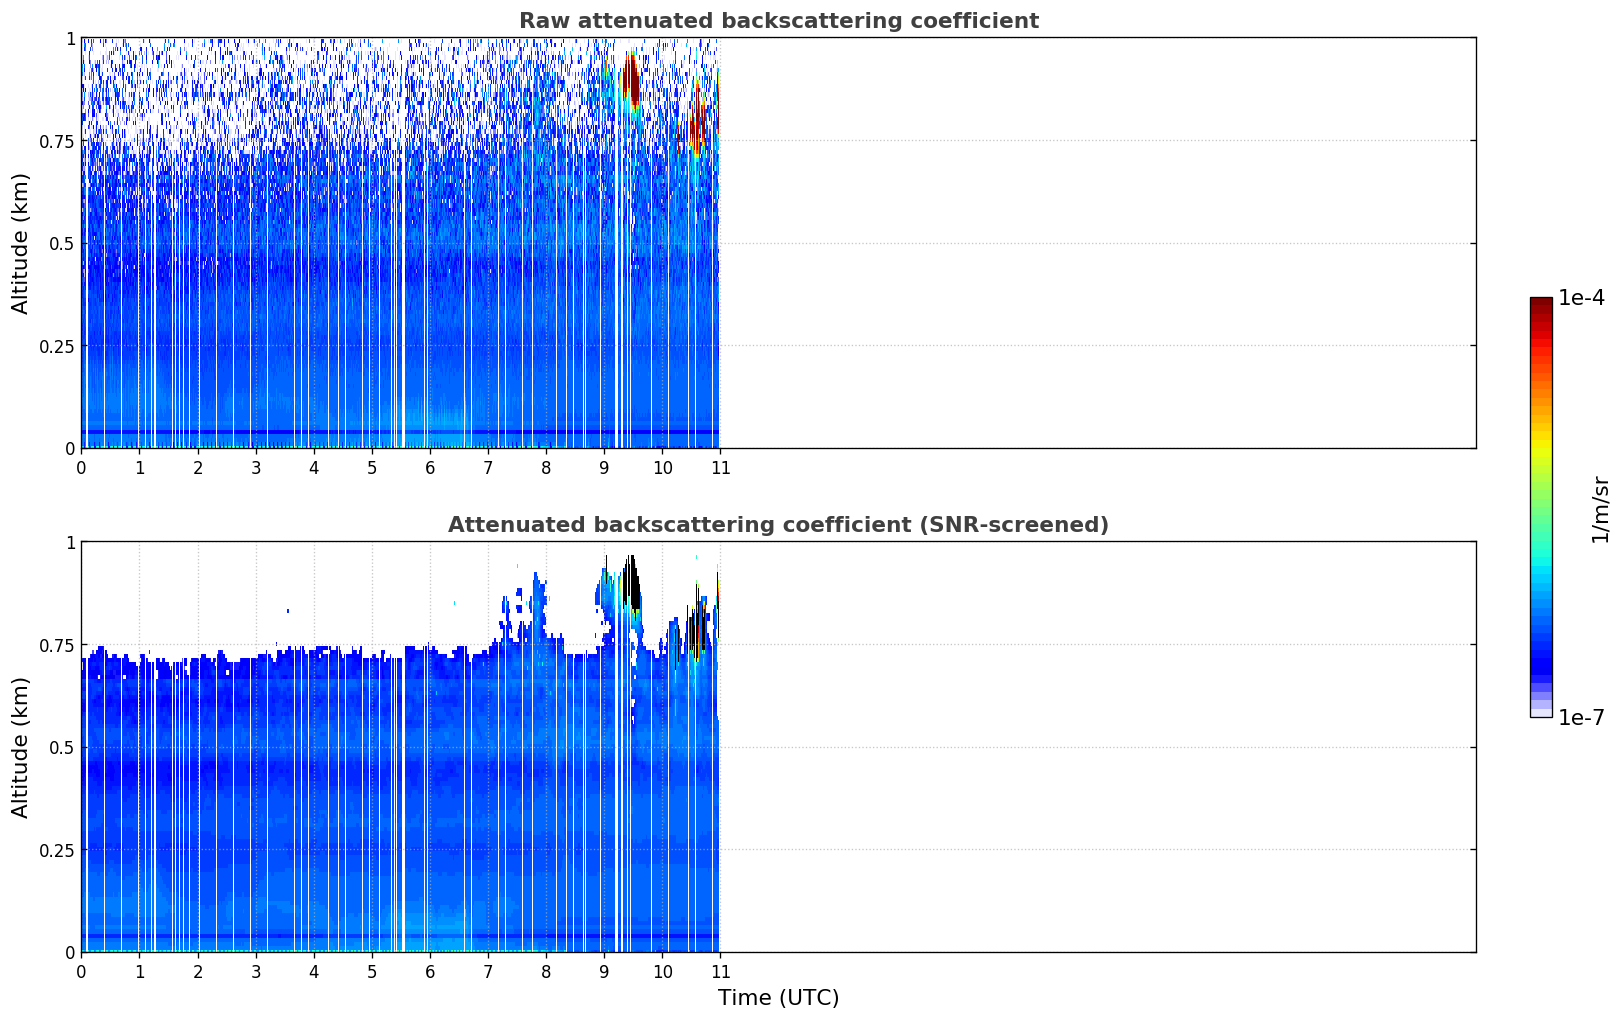The image size is (1621, 1020).
Task: Click the 'Raw attenuated backscattering coefficient' title
Action: tap(778, 21)
